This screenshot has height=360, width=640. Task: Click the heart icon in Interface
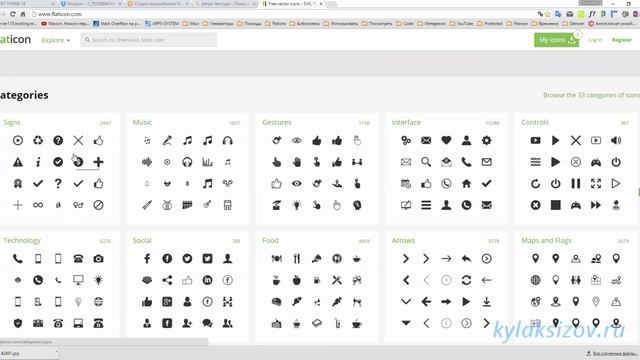point(446,140)
